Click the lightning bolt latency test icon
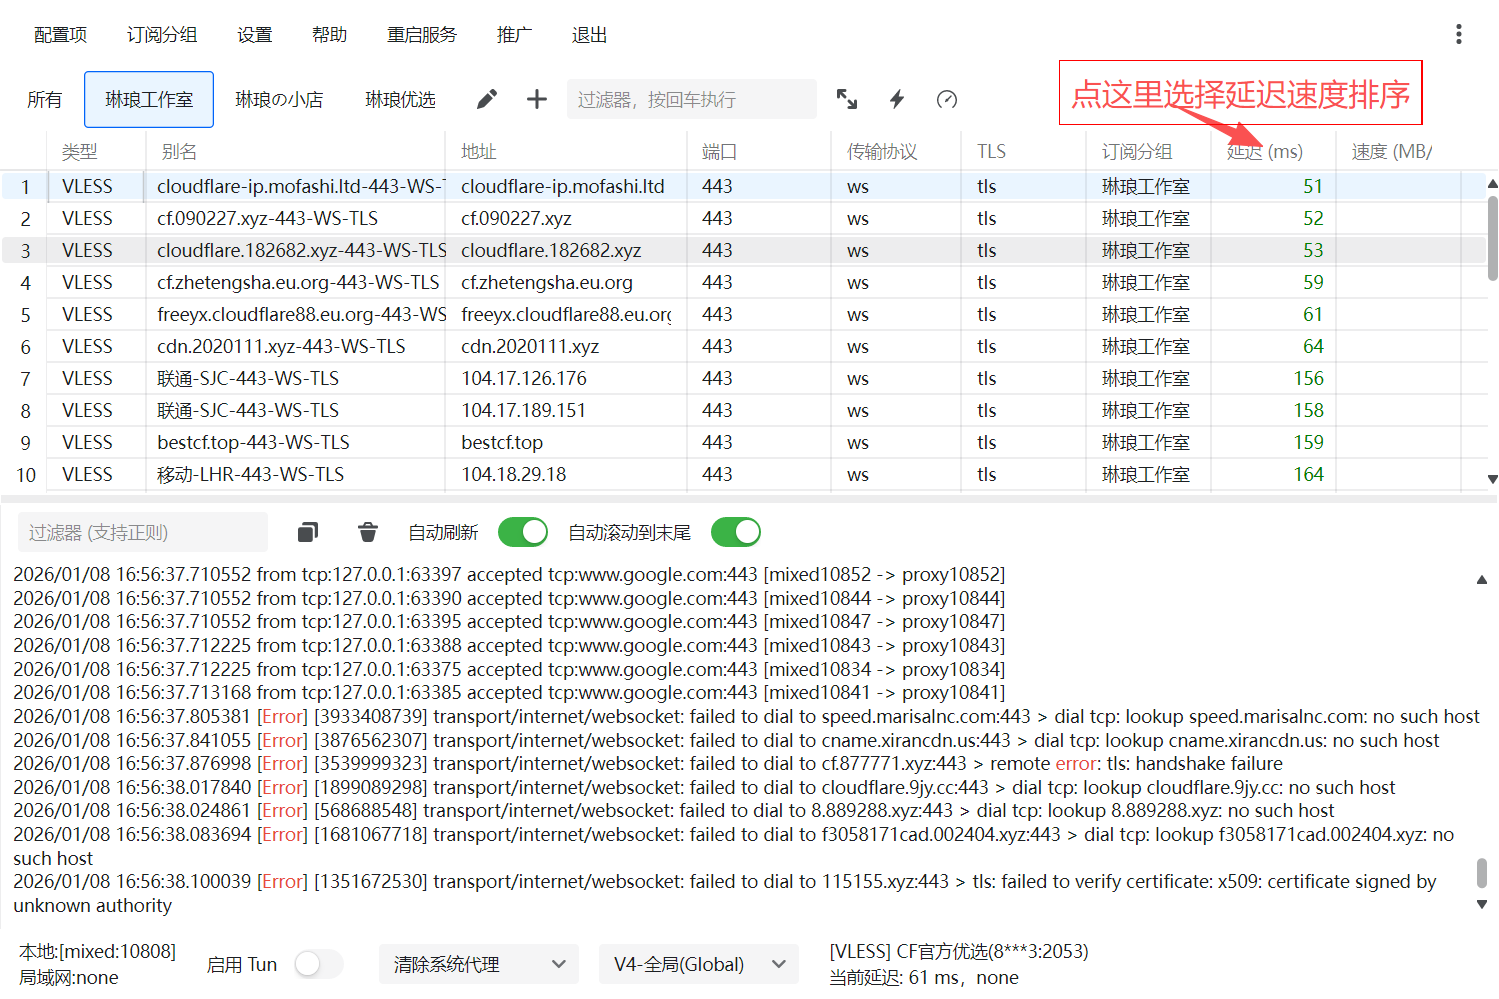 click(897, 99)
